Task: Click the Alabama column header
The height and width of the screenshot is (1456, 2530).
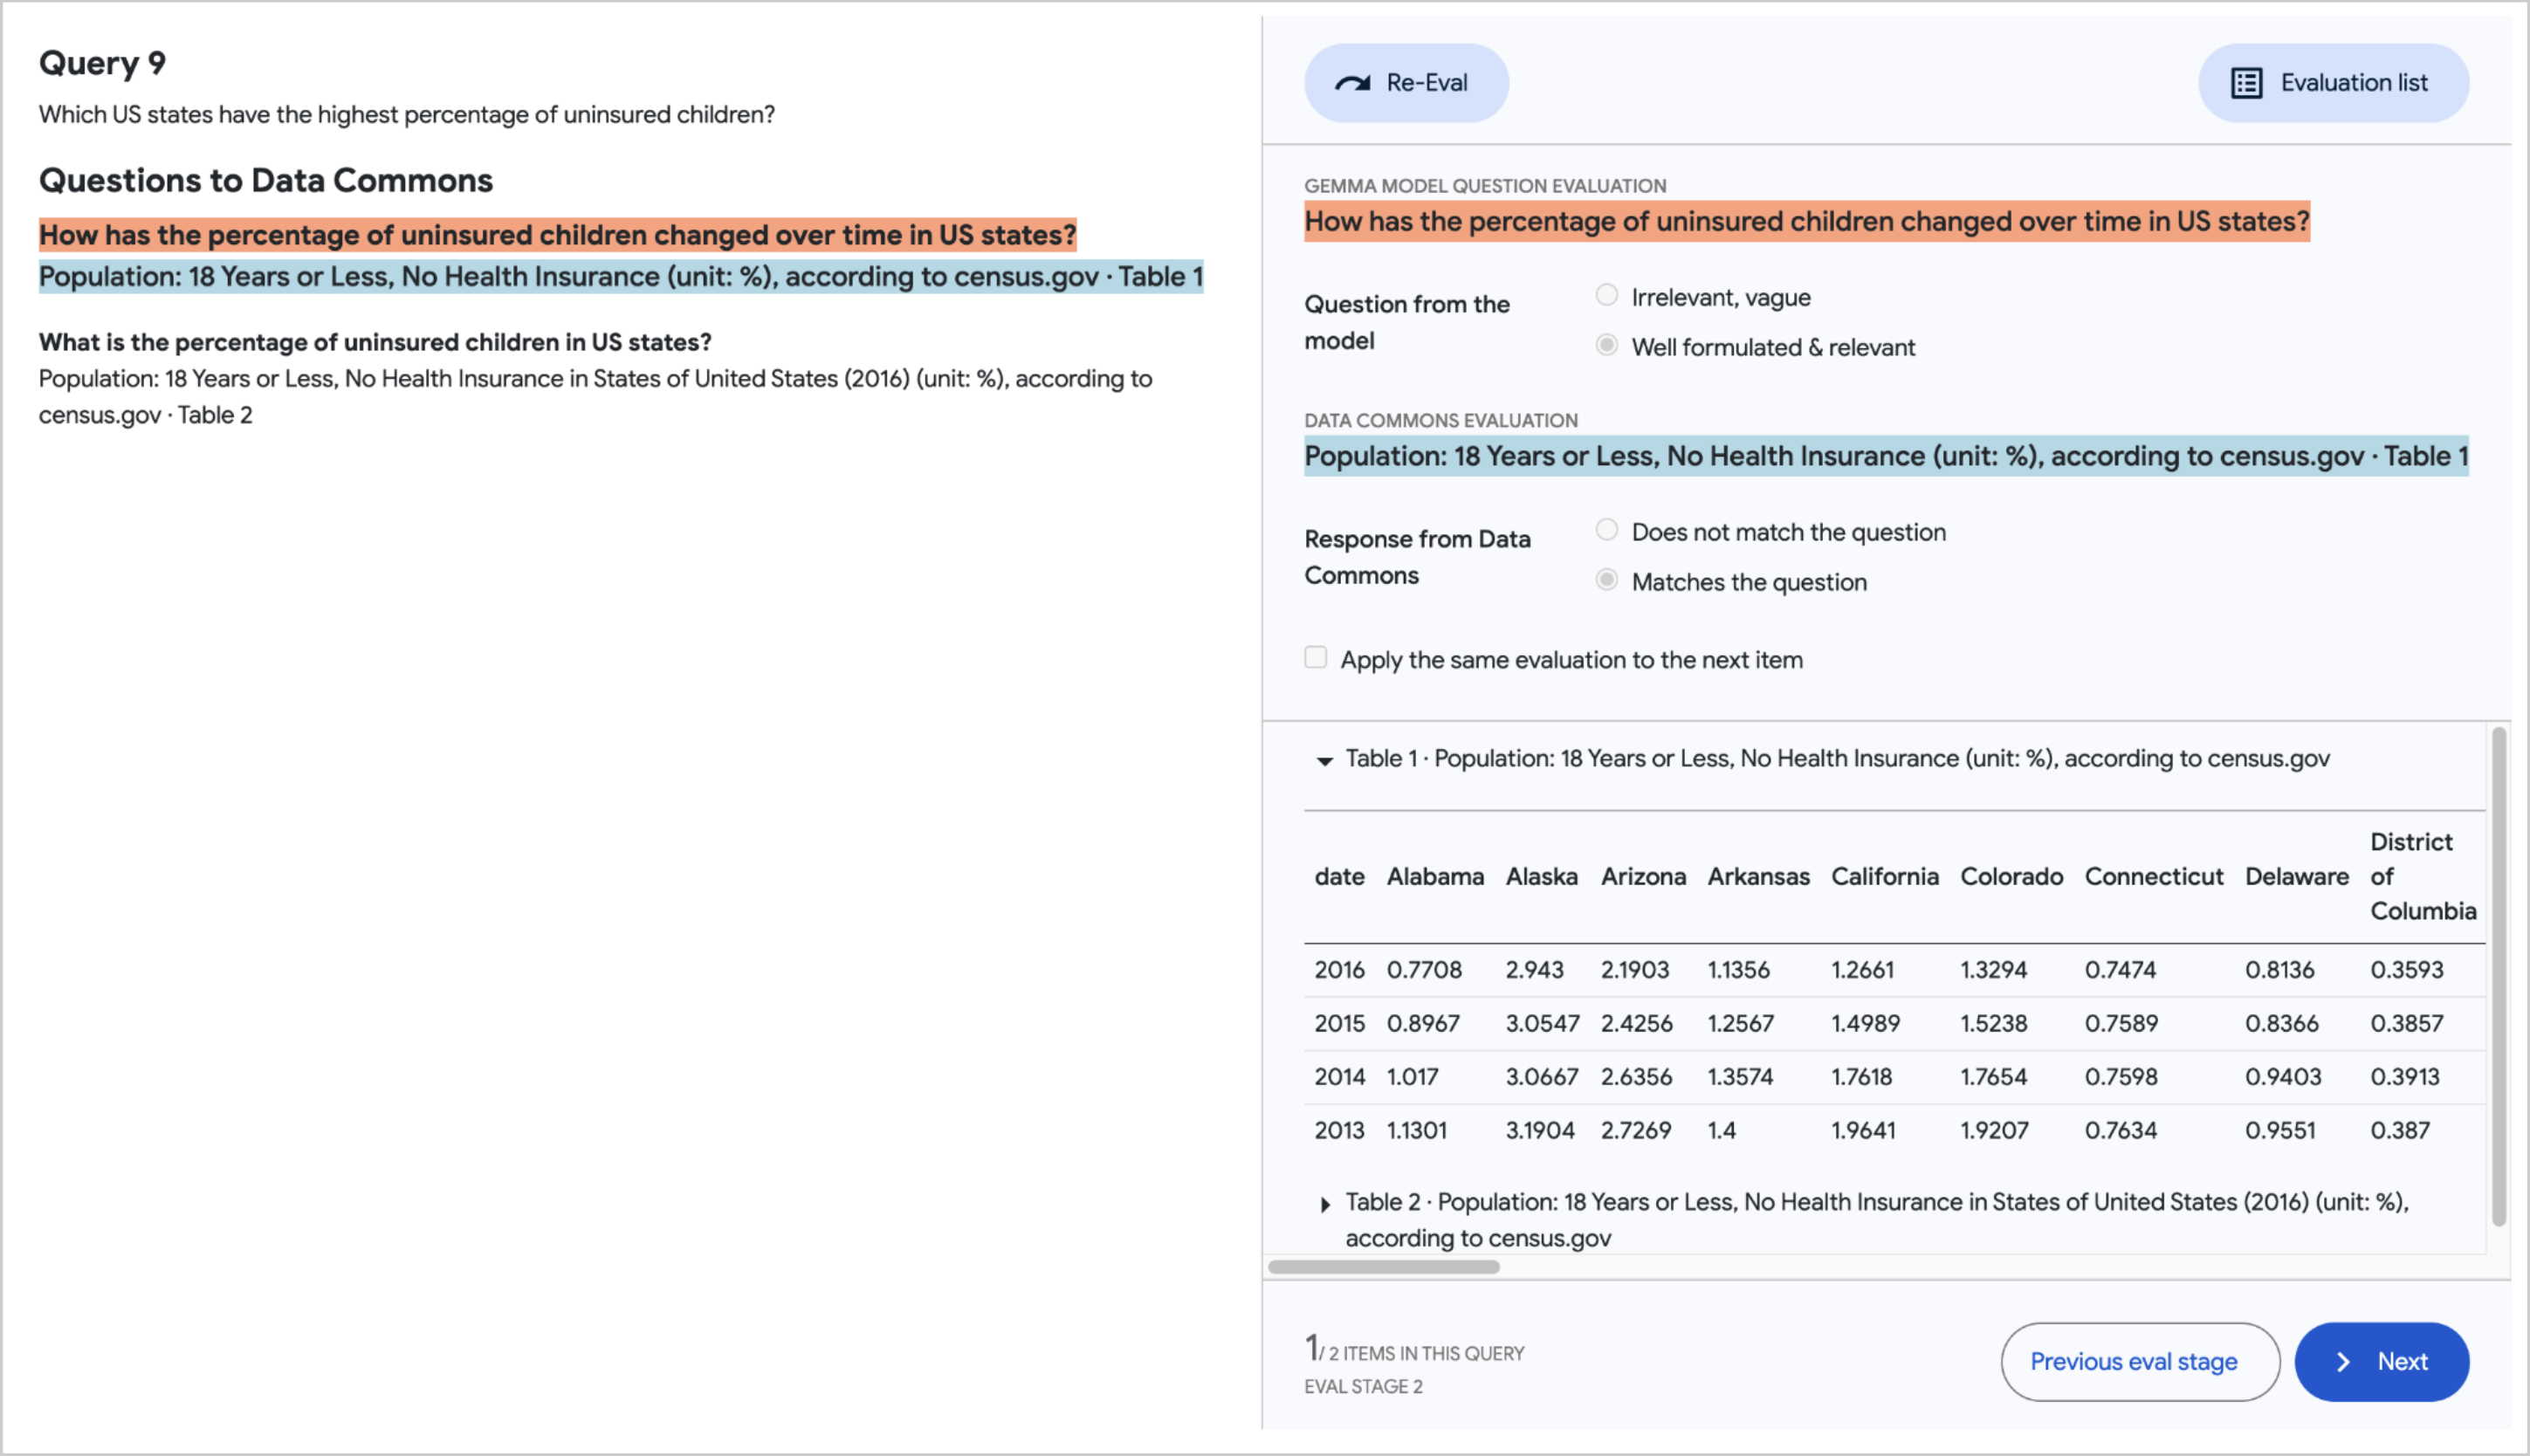Action: coord(1434,877)
